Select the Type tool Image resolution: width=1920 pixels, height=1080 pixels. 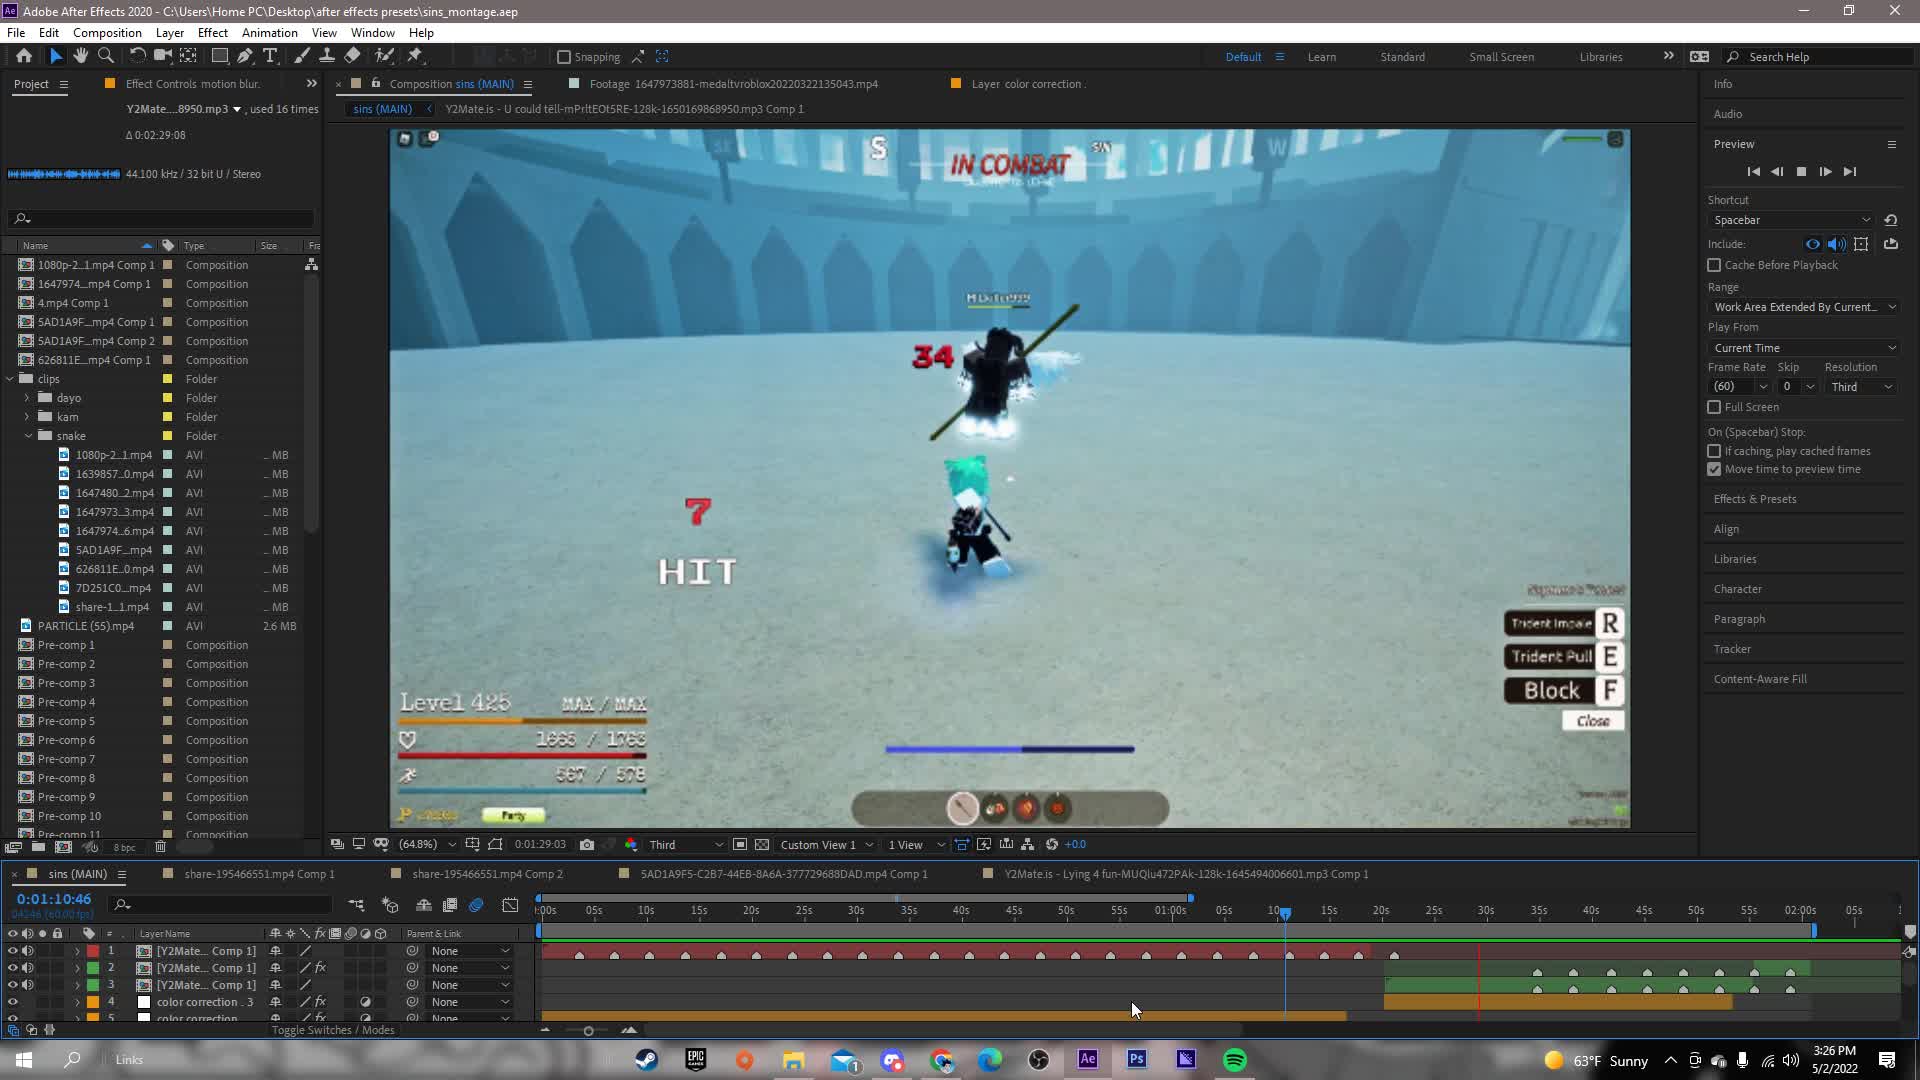[x=270, y=56]
